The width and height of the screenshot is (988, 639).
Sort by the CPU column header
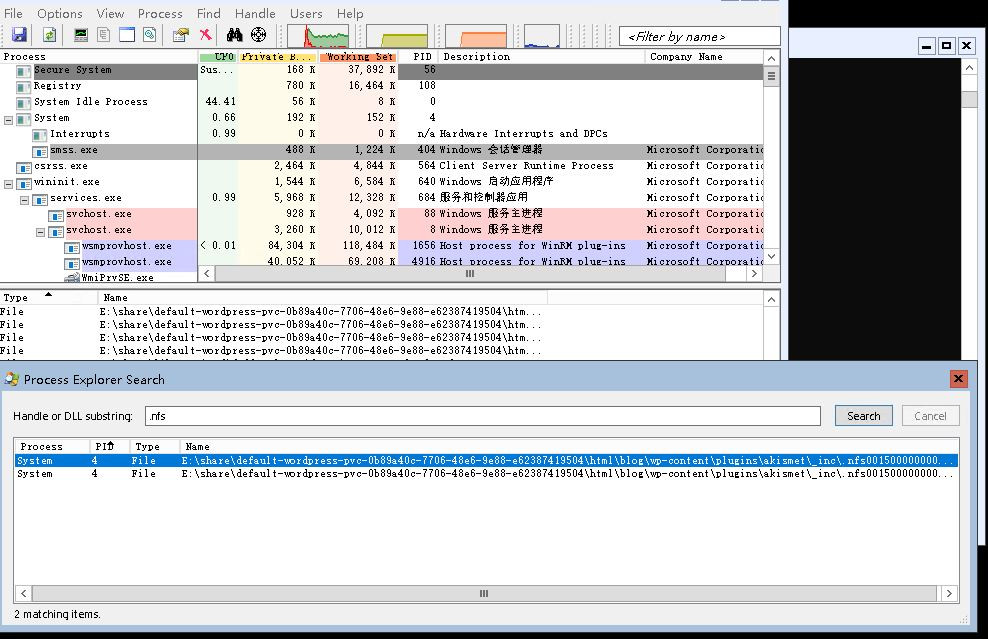pyautogui.click(x=218, y=57)
